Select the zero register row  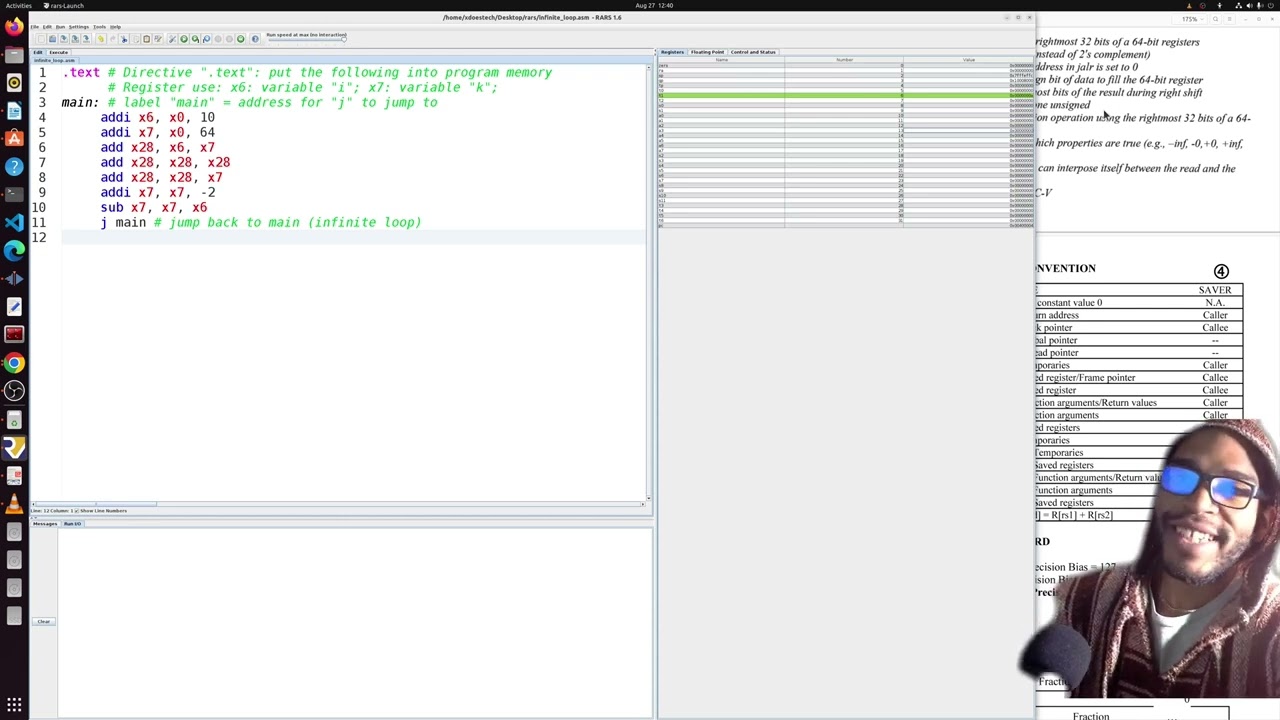pos(846,65)
